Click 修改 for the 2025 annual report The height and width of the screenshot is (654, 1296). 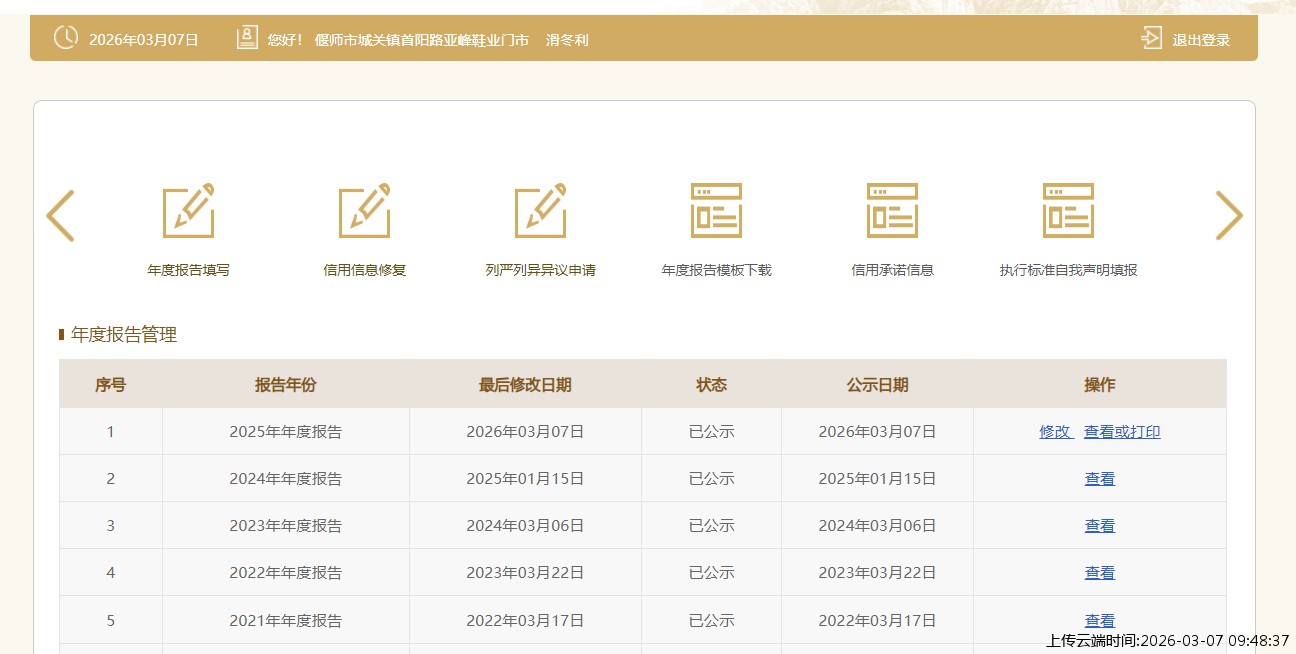point(1054,432)
